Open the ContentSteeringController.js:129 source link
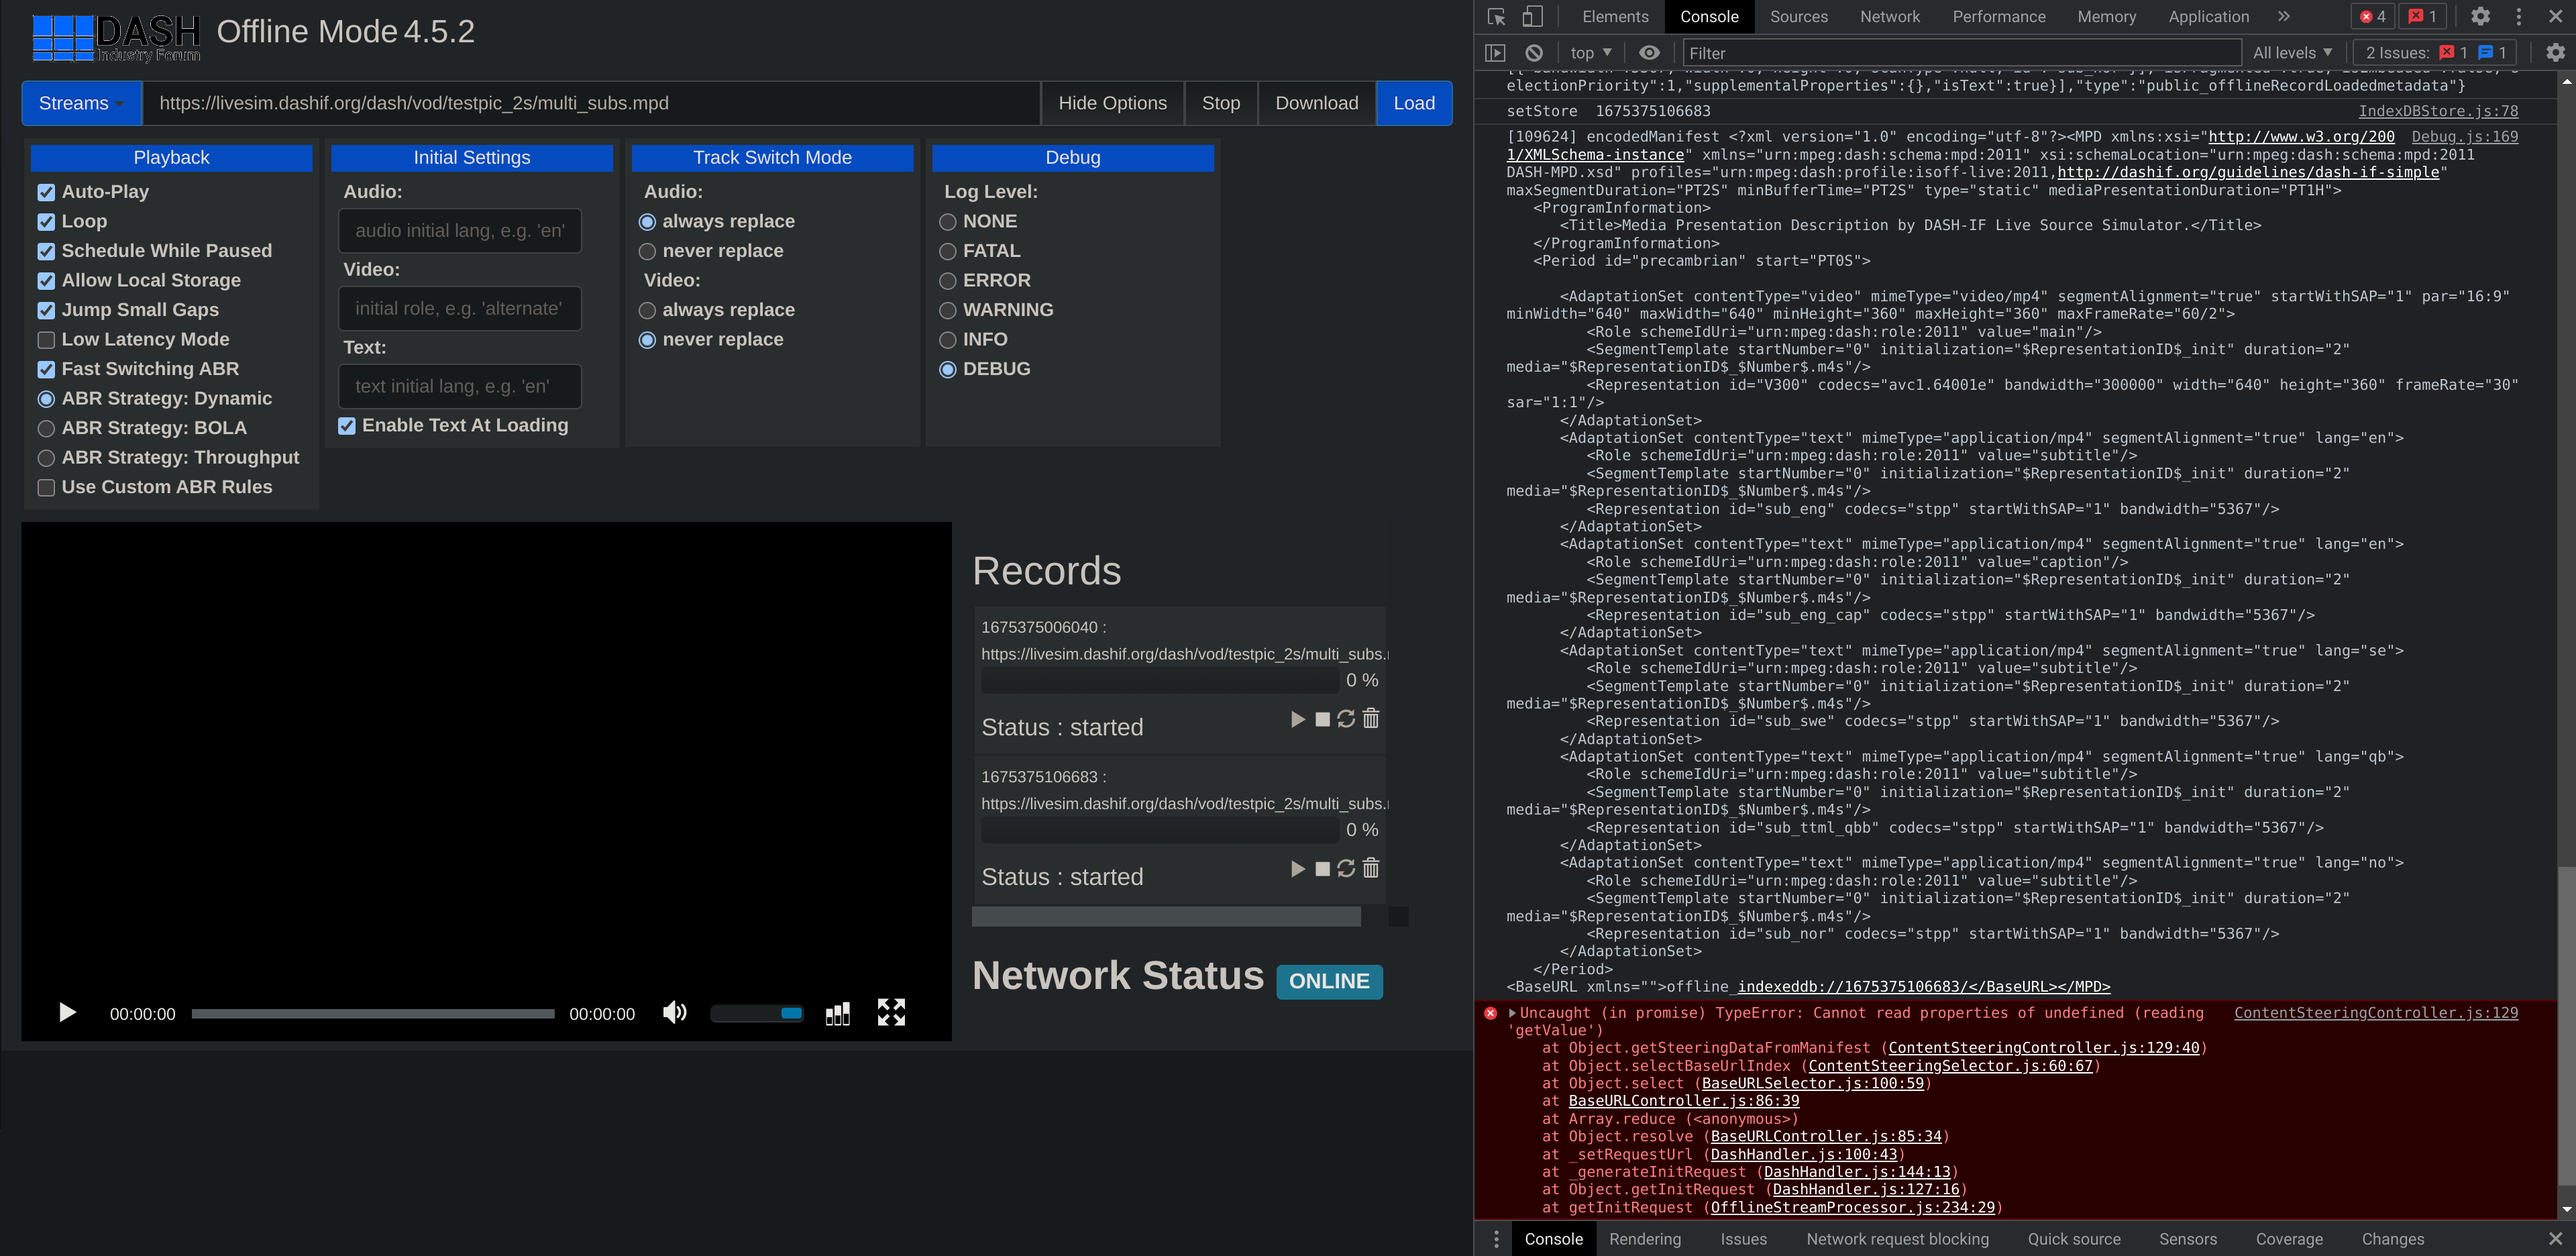 pos(2376,1013)
